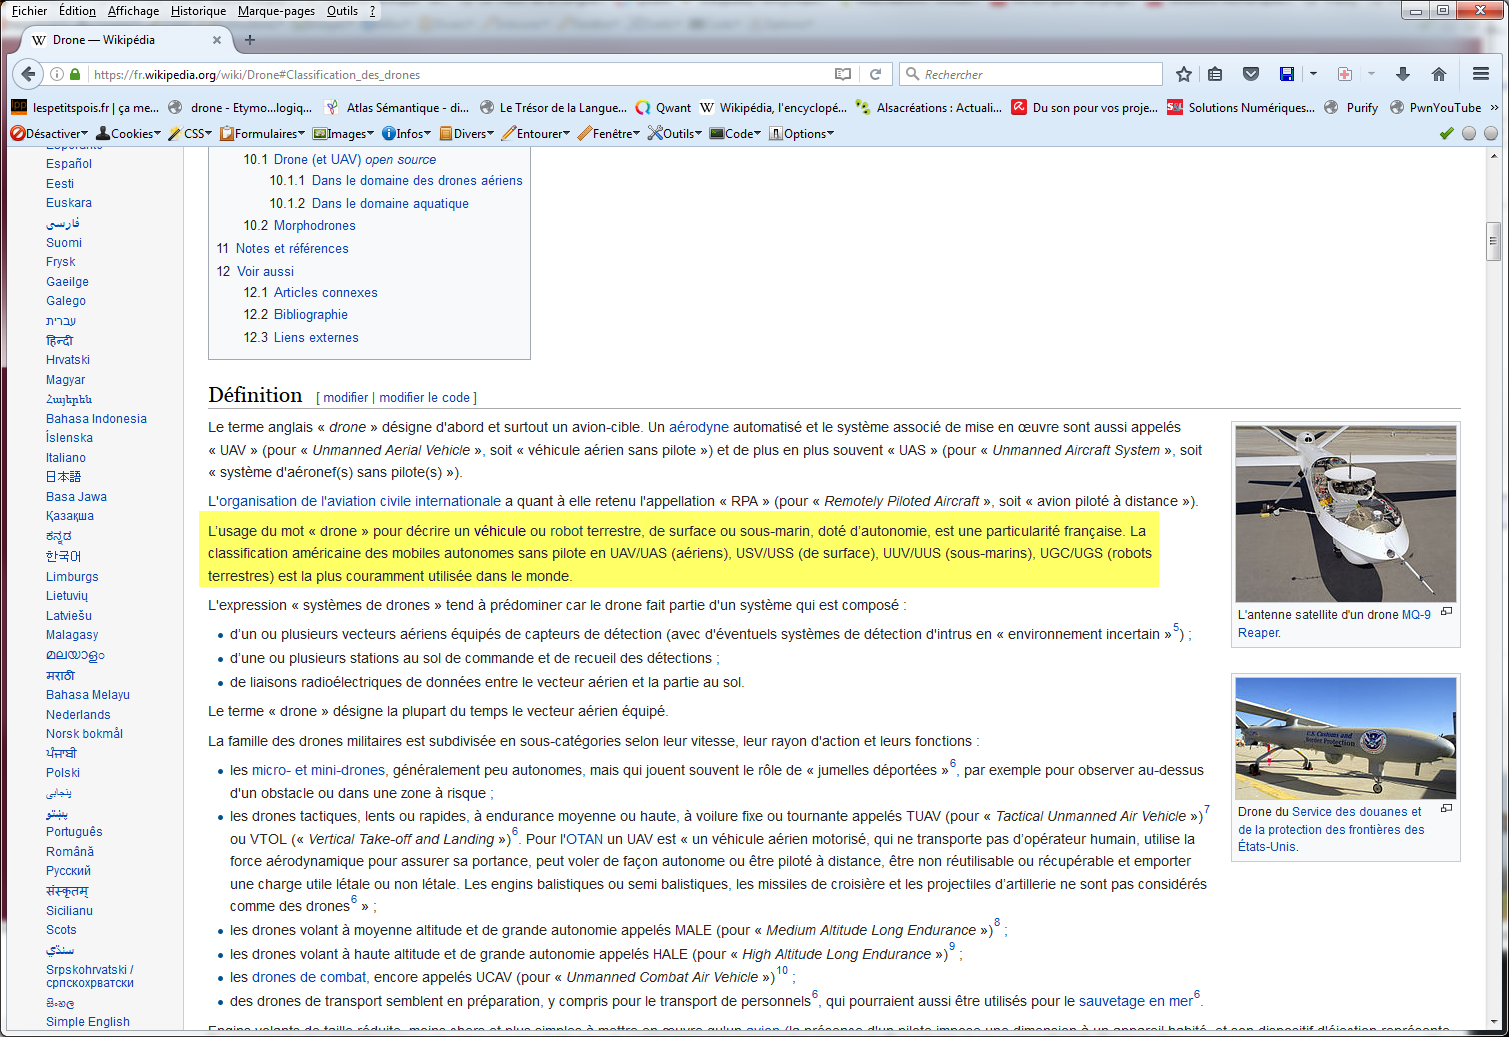Open the downloads arrow icon

coord(1403,74)
